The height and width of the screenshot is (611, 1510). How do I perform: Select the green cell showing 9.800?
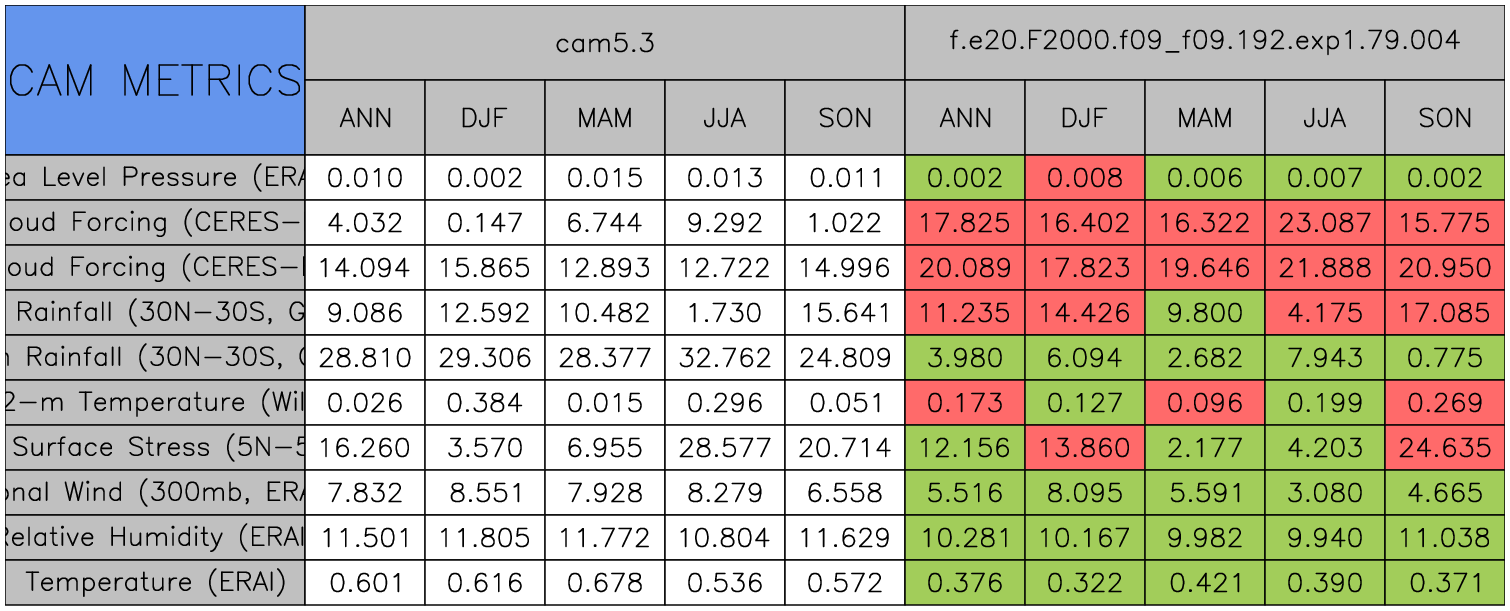tap(1205, 313)
